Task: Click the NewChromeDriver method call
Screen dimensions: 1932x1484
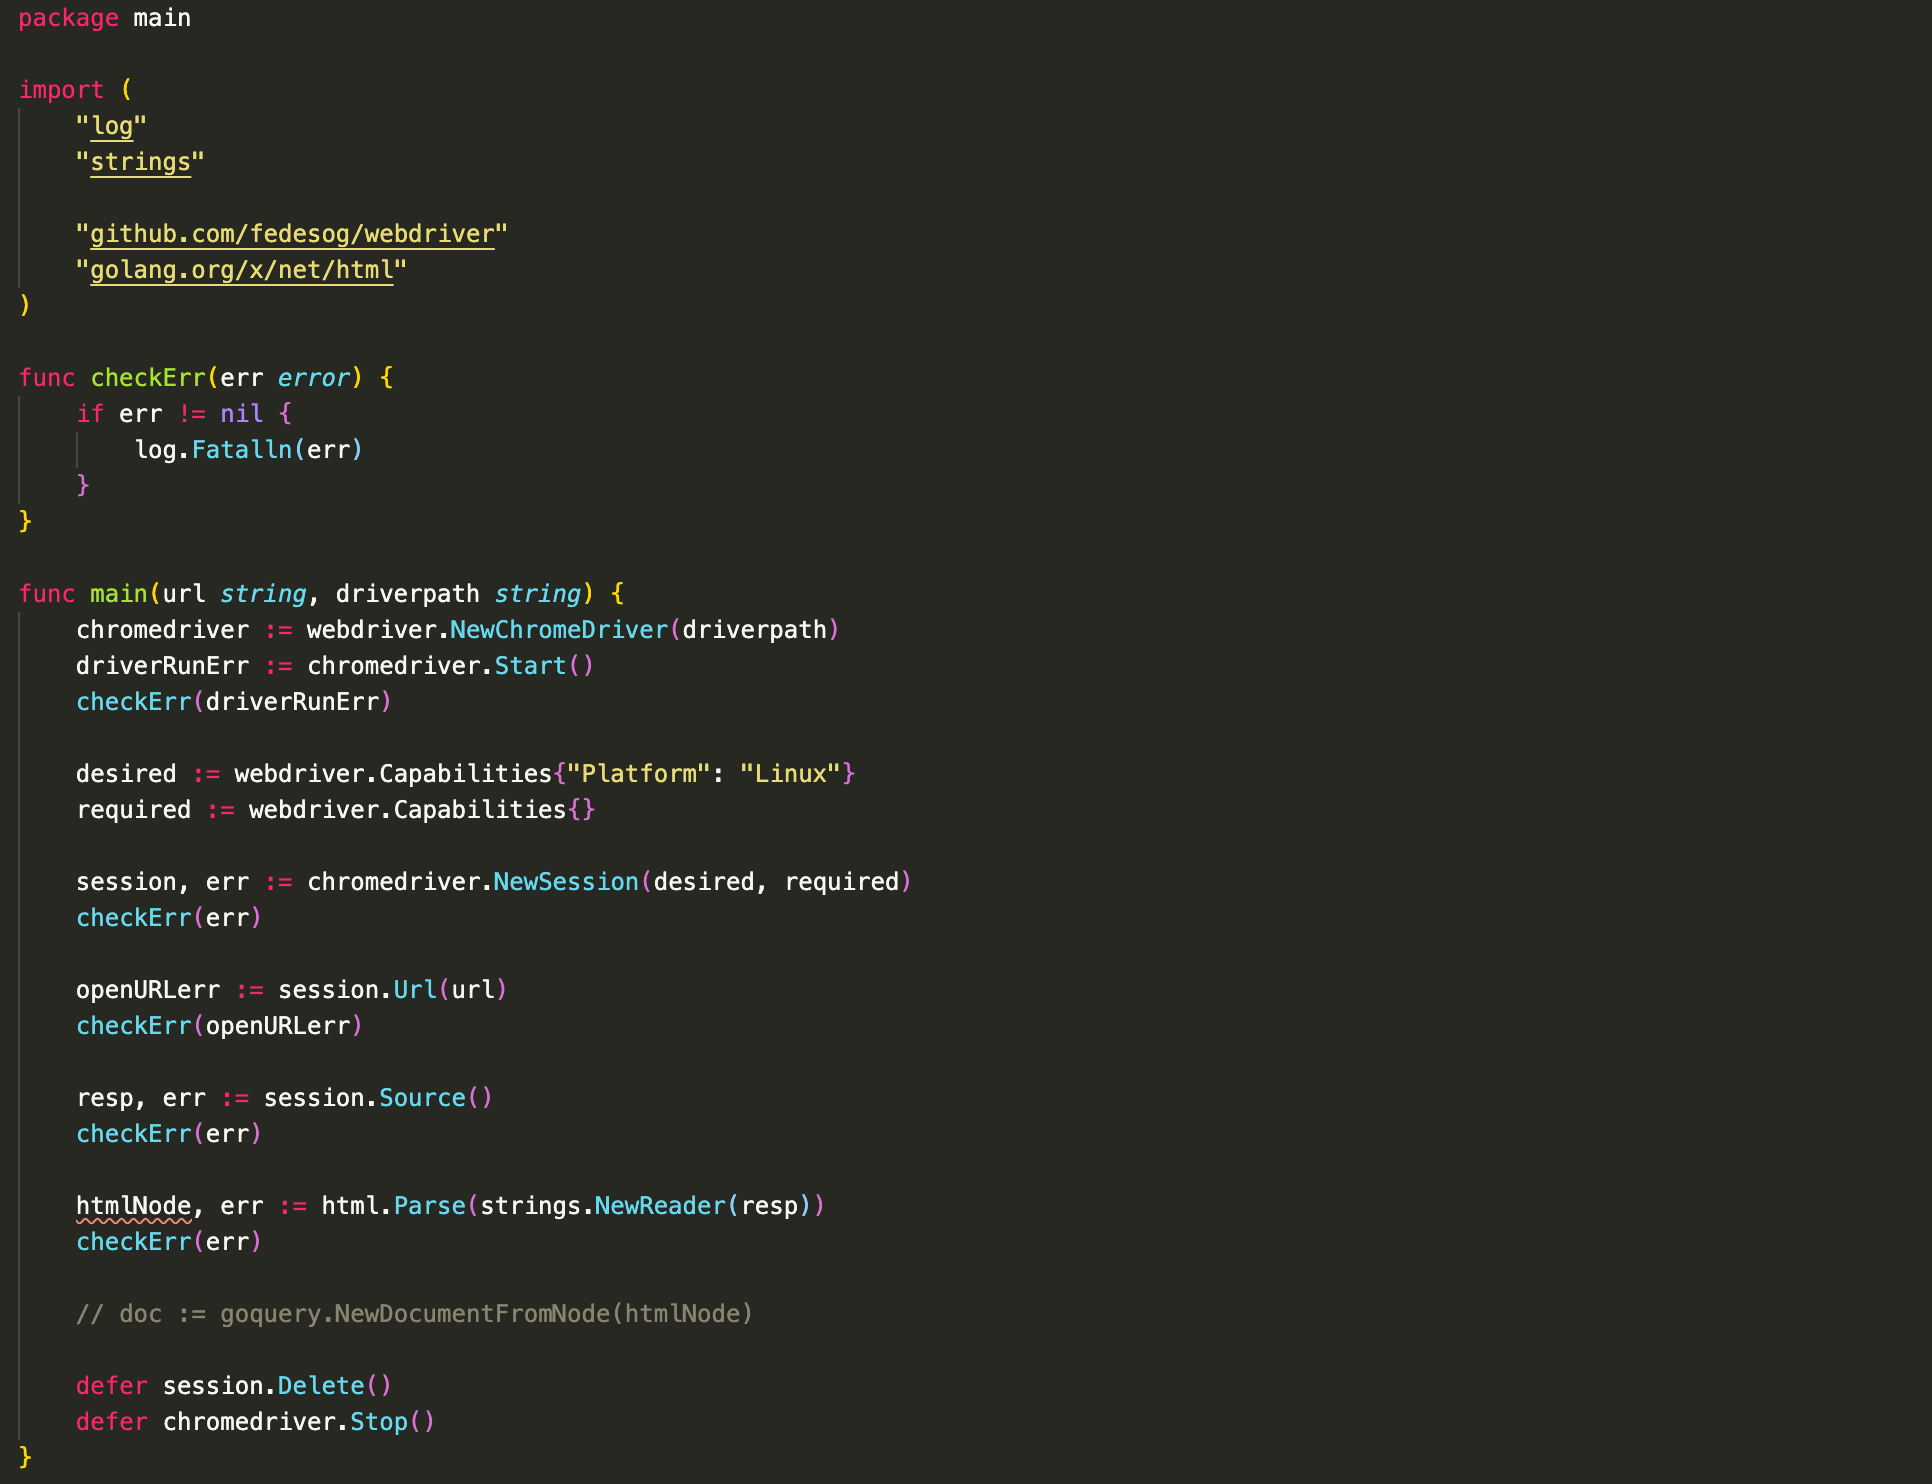Action: click(558, 630)
